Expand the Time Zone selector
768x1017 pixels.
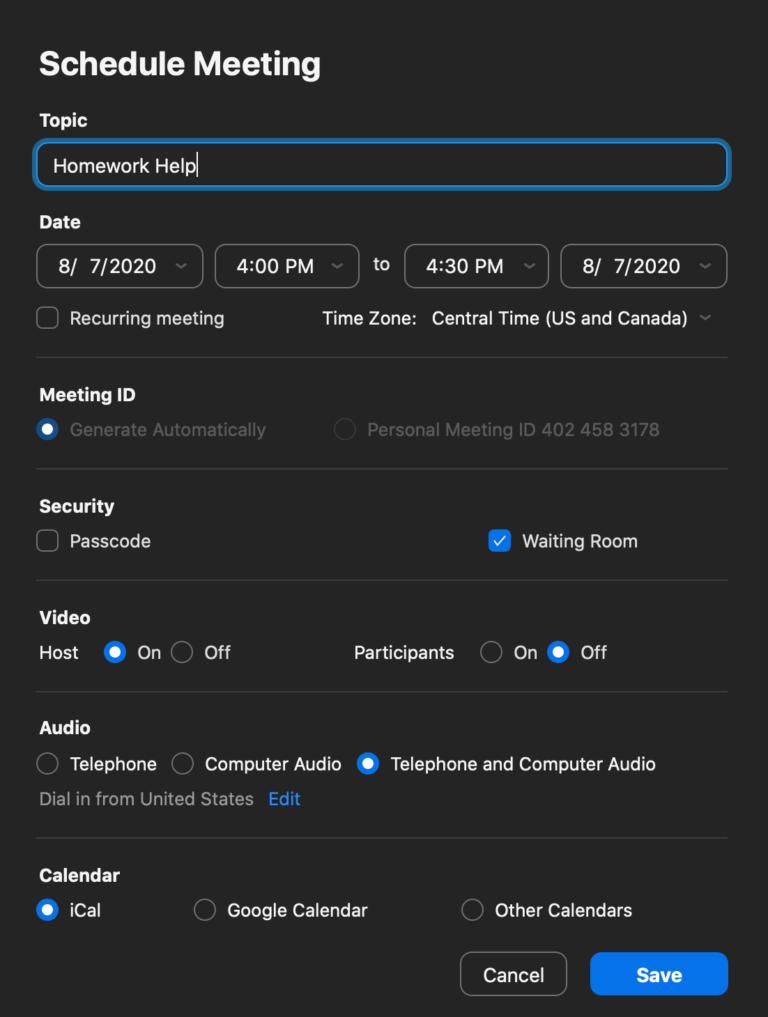point(571,318)
